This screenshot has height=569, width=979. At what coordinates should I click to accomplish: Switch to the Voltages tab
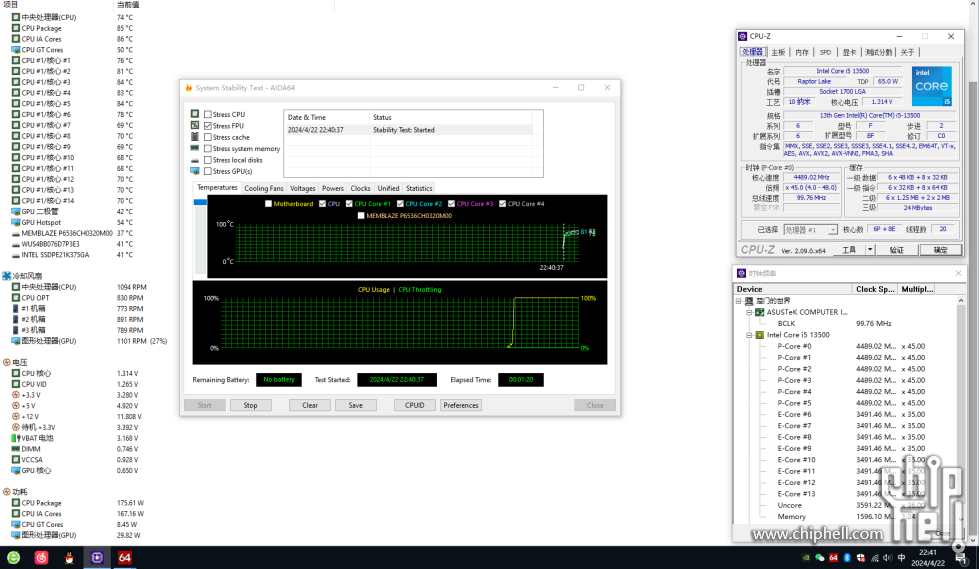click(x=303, y=188)
